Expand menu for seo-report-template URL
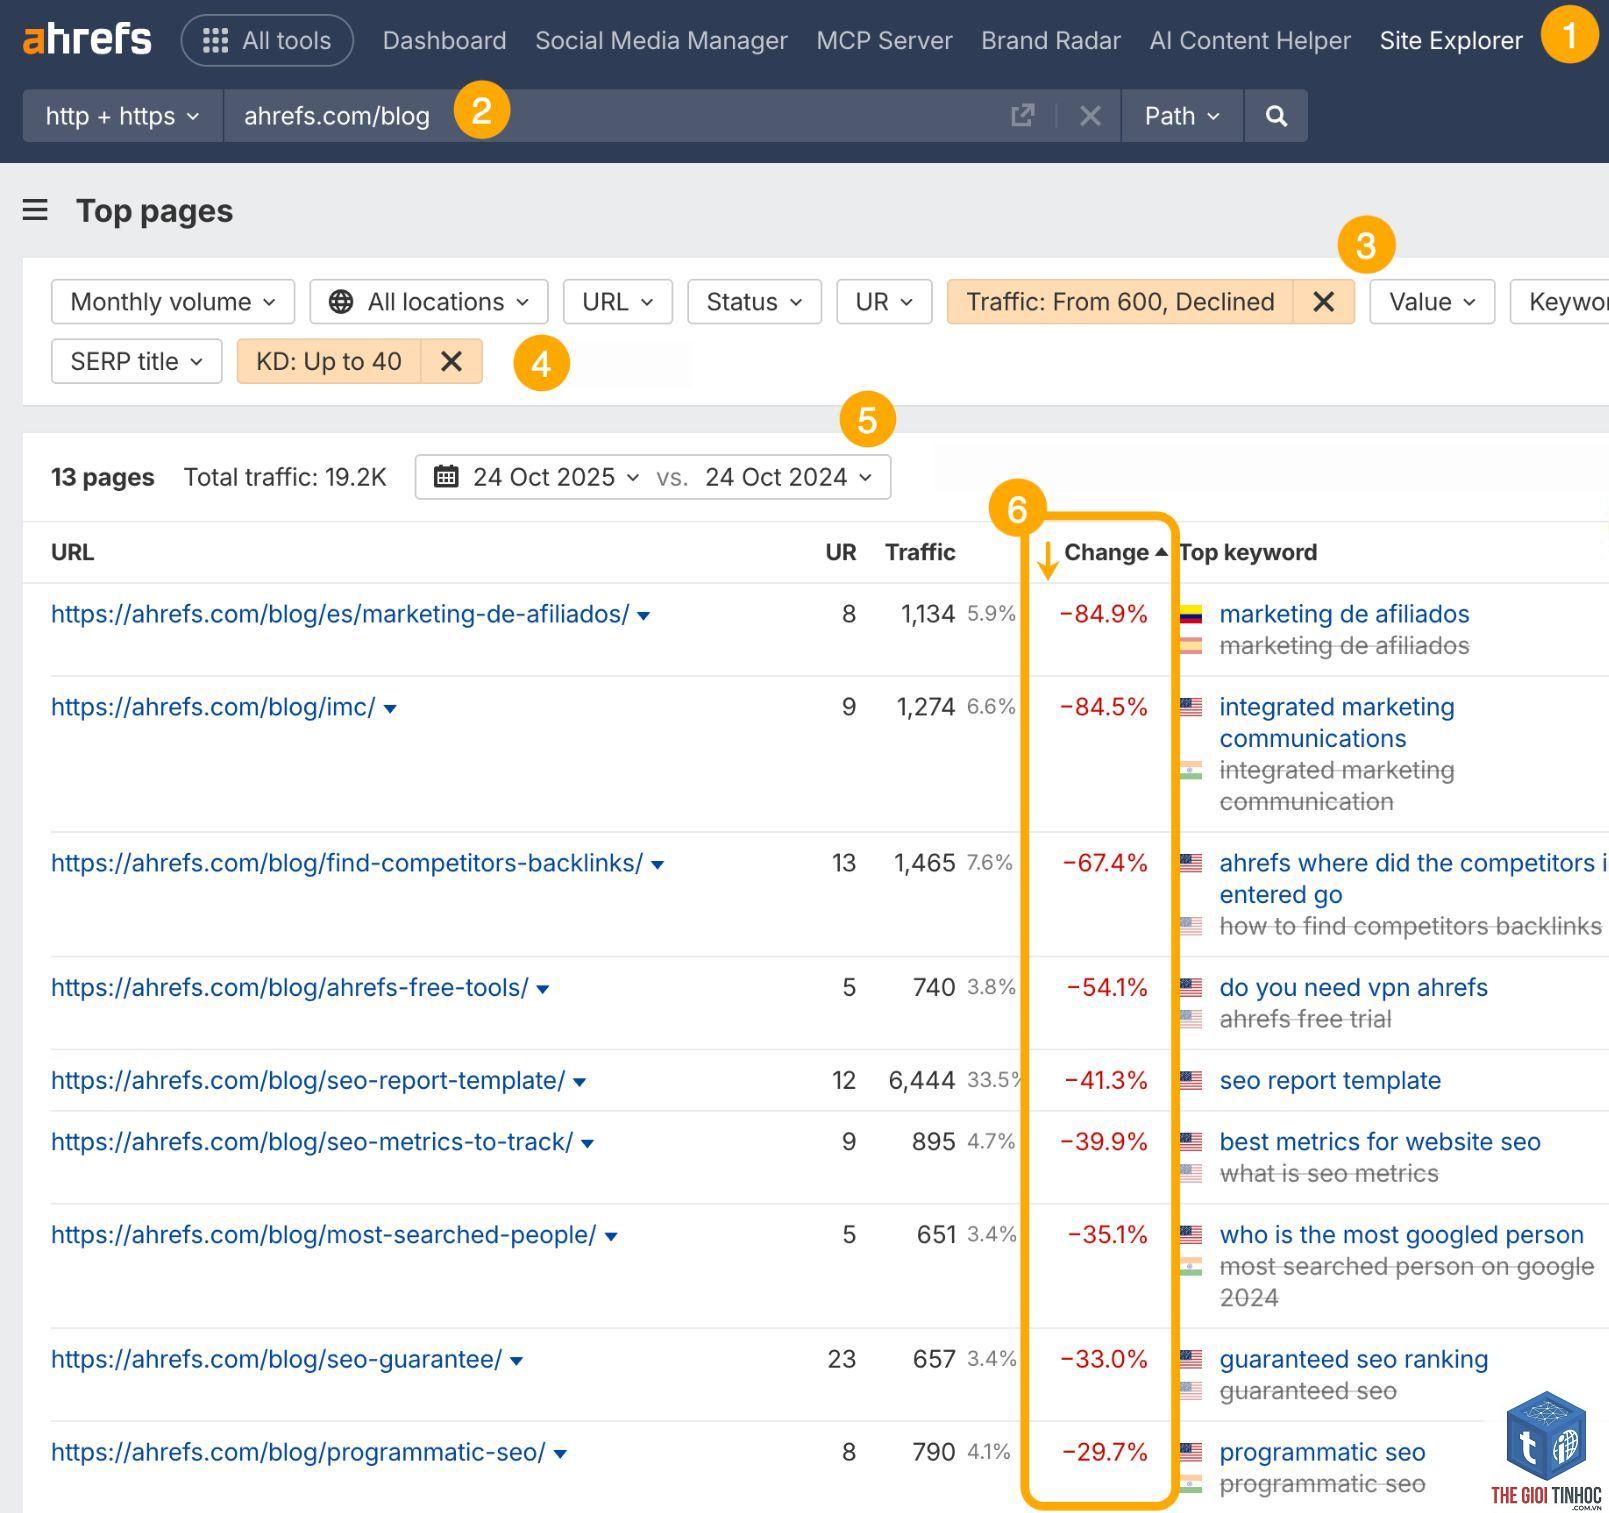This screenshot has width=1609, height=1513. pos(580,1083)
